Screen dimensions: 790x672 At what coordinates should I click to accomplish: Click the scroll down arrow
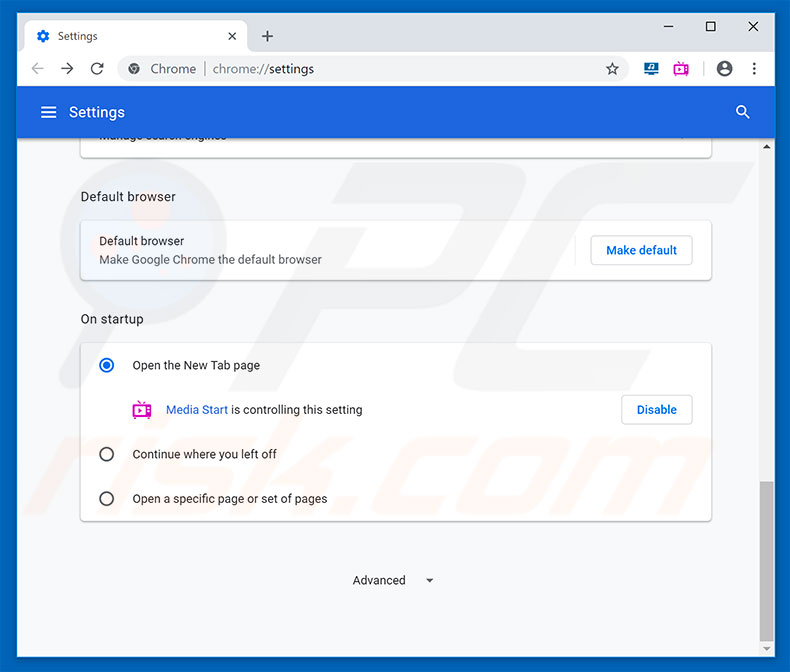coord(766,648)
